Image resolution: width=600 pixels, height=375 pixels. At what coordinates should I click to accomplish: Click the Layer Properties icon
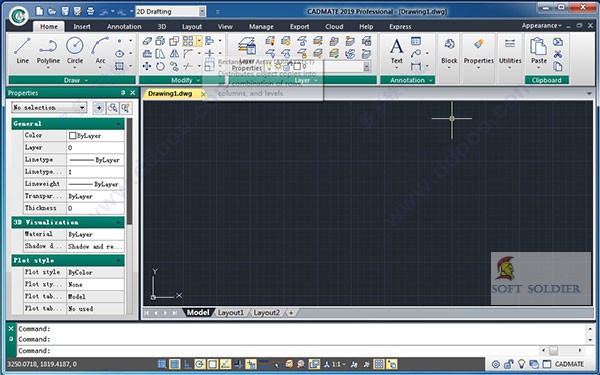click(x=247, y=47)
